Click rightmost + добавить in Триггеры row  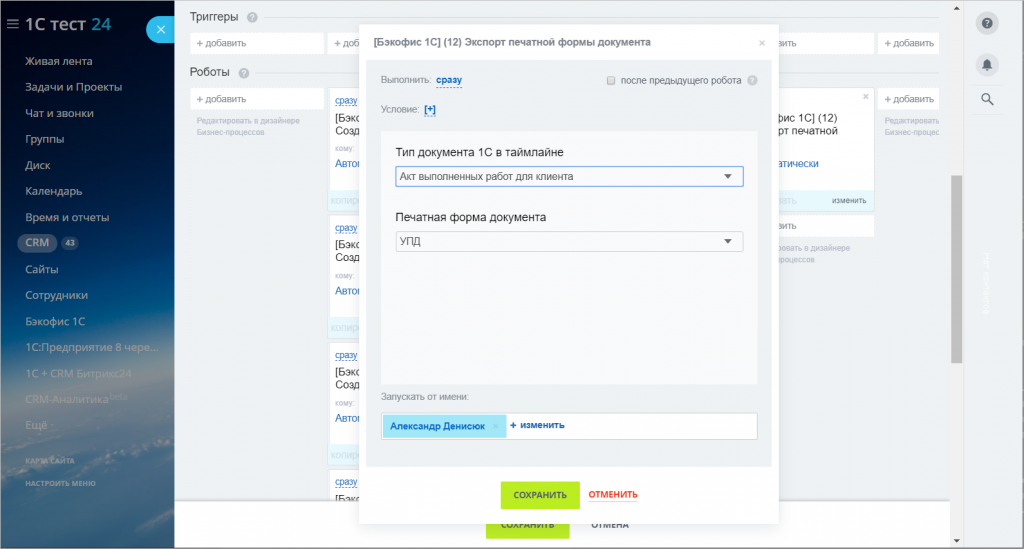coord(908,43)
